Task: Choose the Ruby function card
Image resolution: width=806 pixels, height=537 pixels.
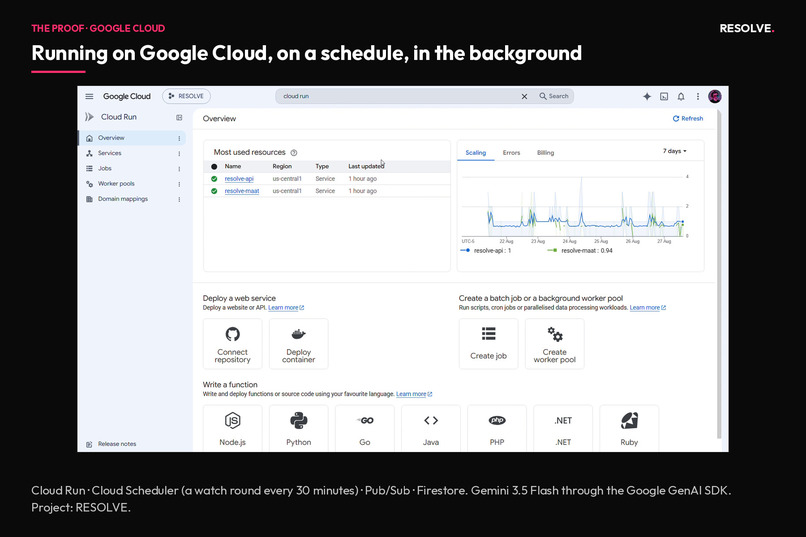Action: click(x=629, y=429)
